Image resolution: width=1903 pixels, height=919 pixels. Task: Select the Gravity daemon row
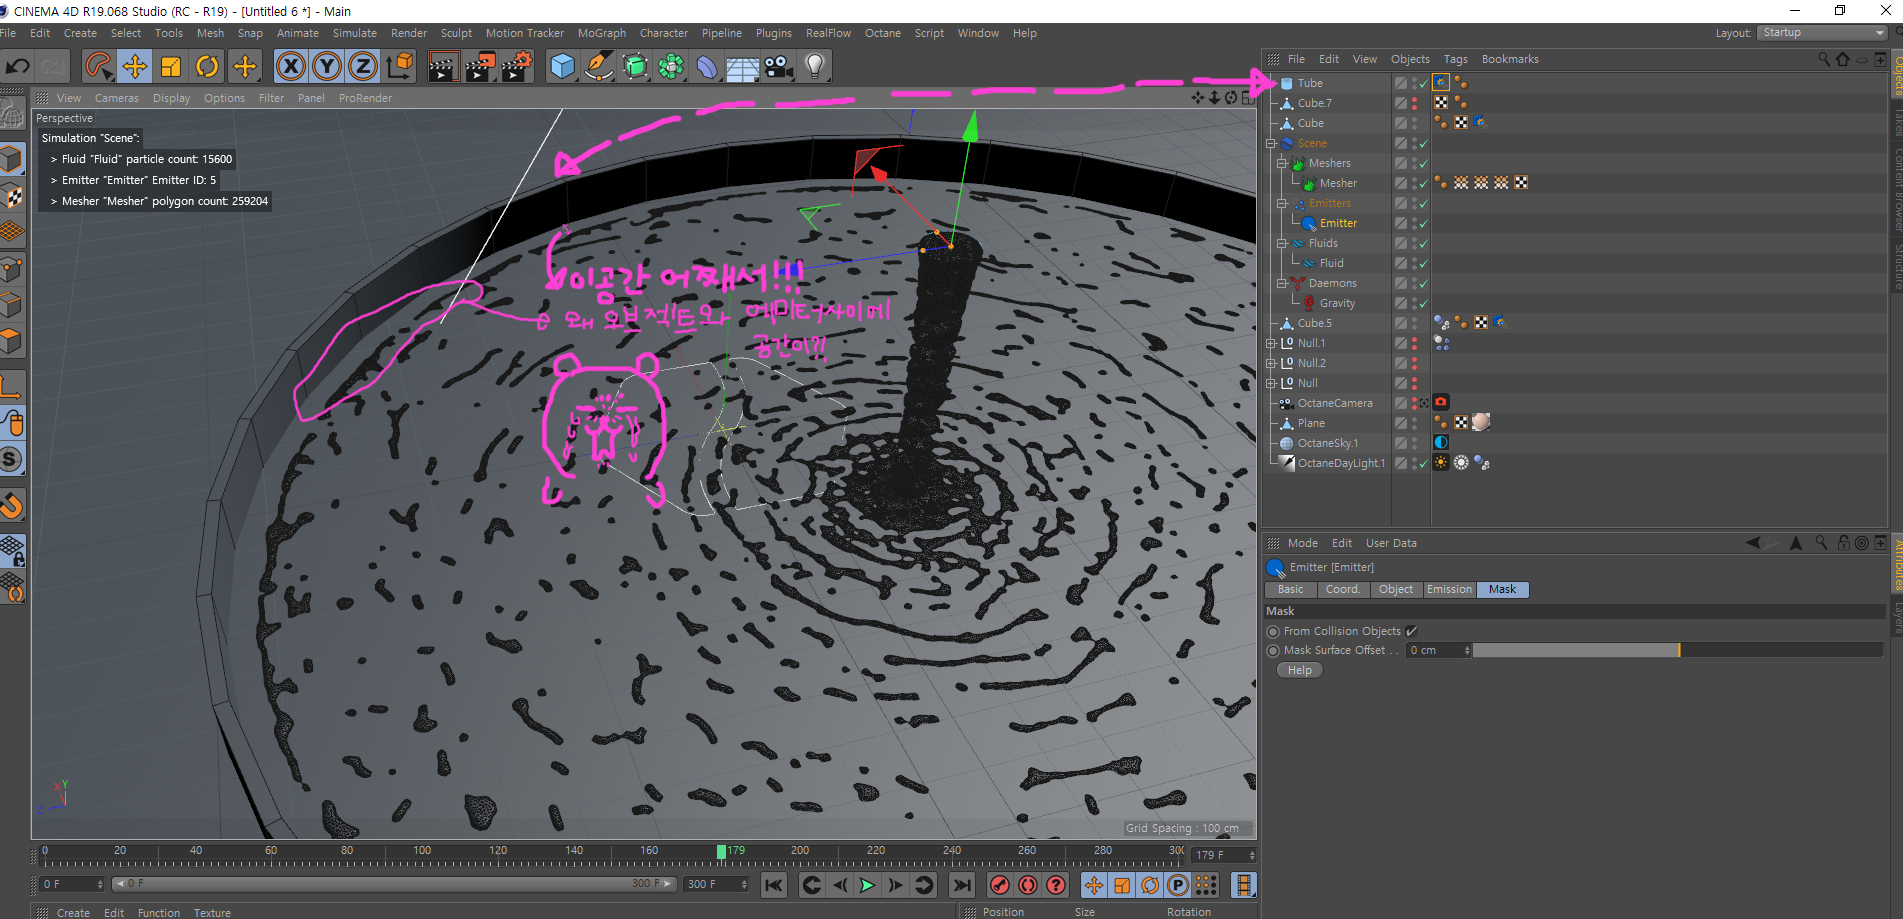1337,303
